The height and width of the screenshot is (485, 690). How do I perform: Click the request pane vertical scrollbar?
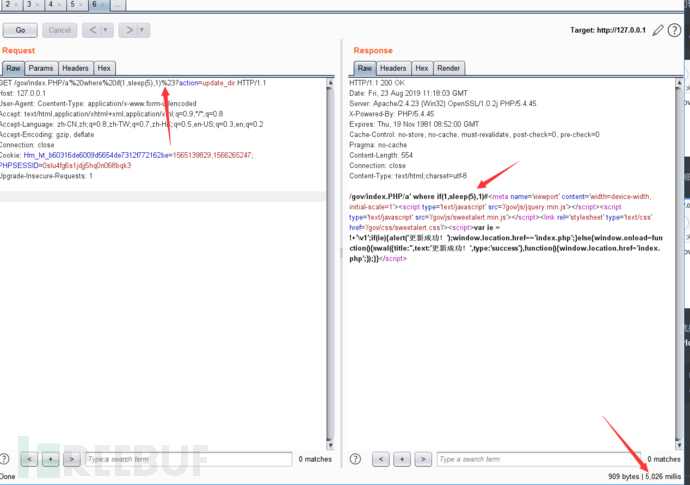pos(330,264)
